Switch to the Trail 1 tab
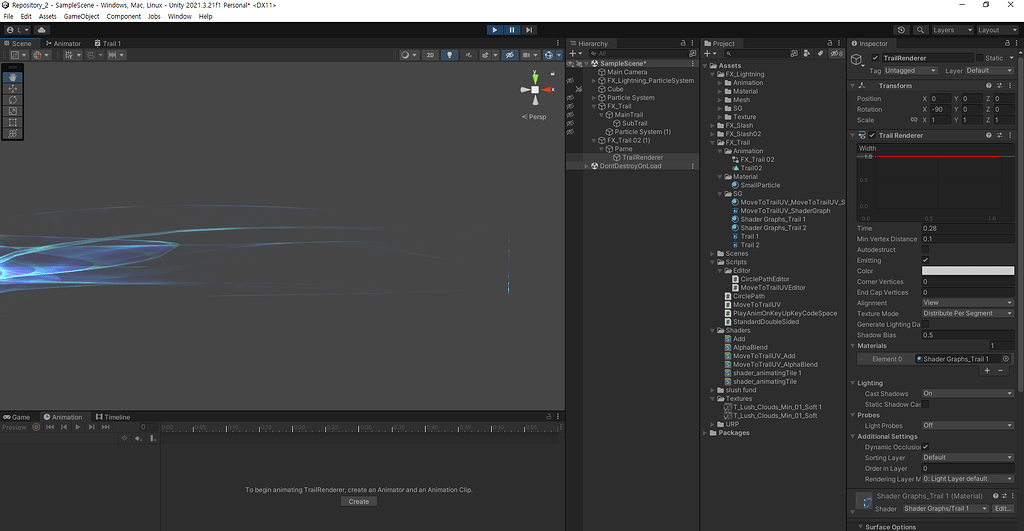The image size is (1024, 531). pos(108,44)
